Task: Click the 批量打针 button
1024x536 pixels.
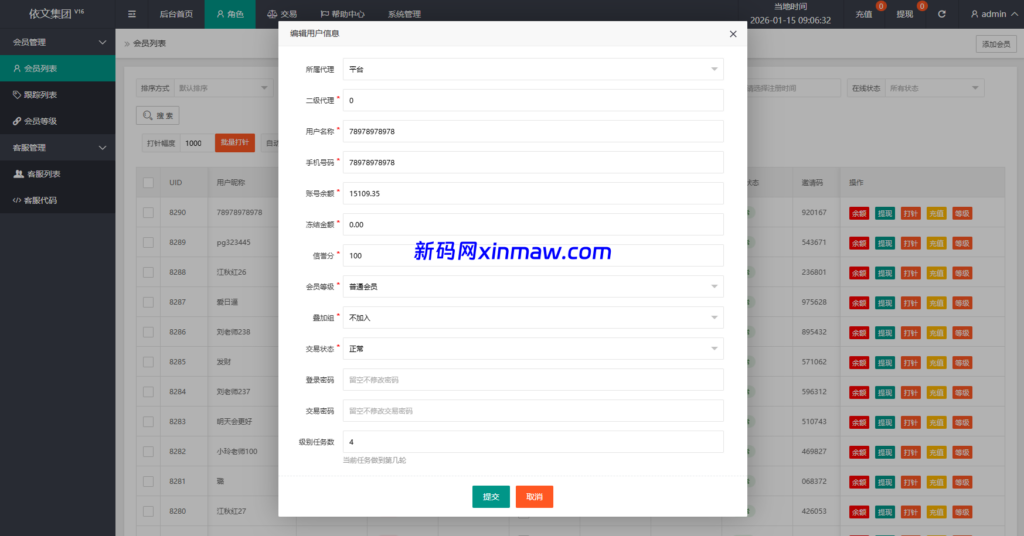Action: point(234,143)
